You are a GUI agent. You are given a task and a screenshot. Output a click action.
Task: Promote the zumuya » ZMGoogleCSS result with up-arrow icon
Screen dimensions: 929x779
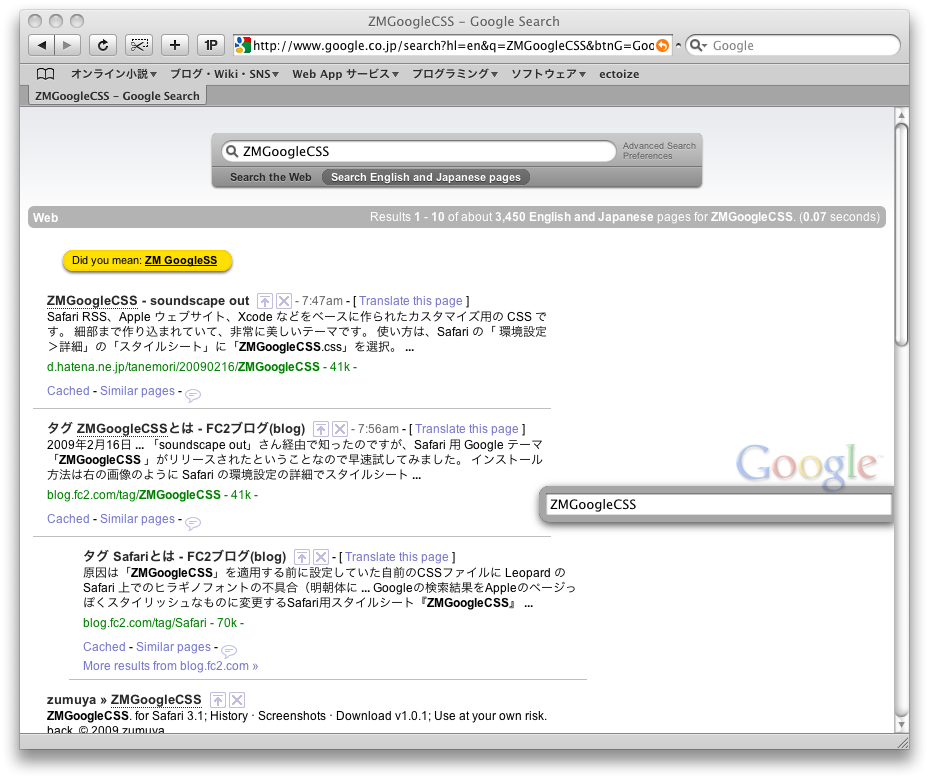tap(218, 700)
